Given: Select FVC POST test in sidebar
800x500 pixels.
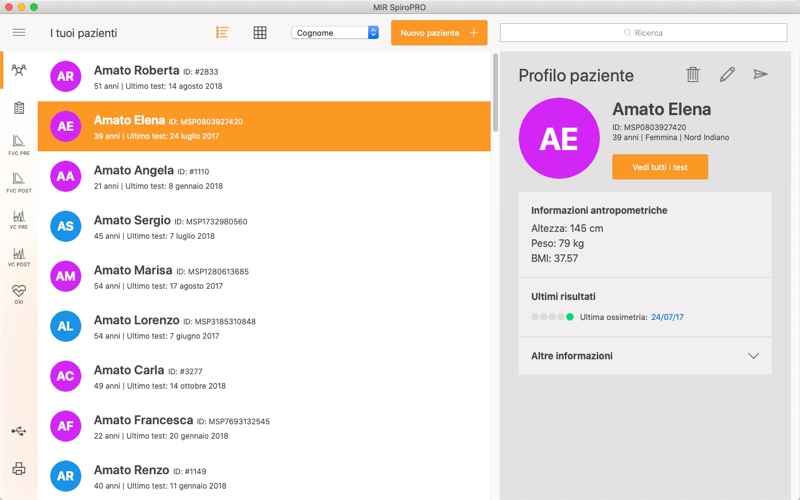Looking at the screenshot, I should tap(19, 183).
